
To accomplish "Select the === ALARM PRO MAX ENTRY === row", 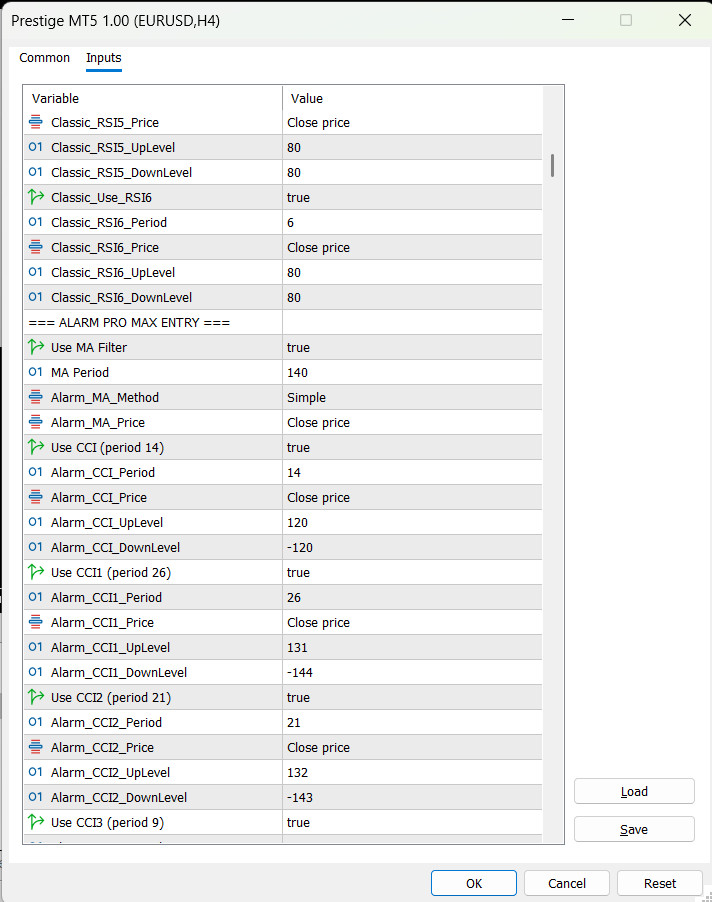I will click(x=283, y=322).
